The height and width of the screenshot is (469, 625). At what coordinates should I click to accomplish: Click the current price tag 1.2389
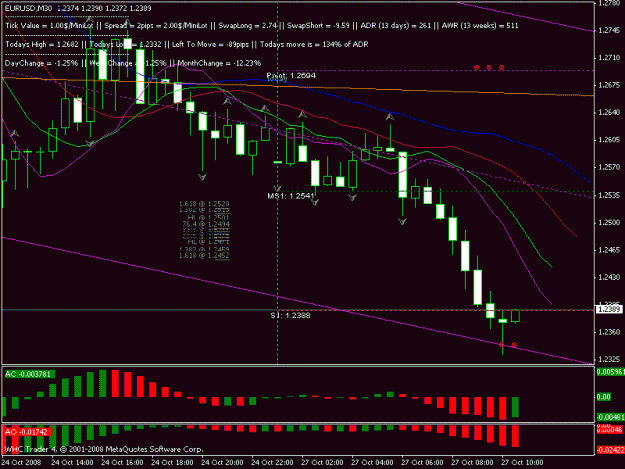click(609, 309)
